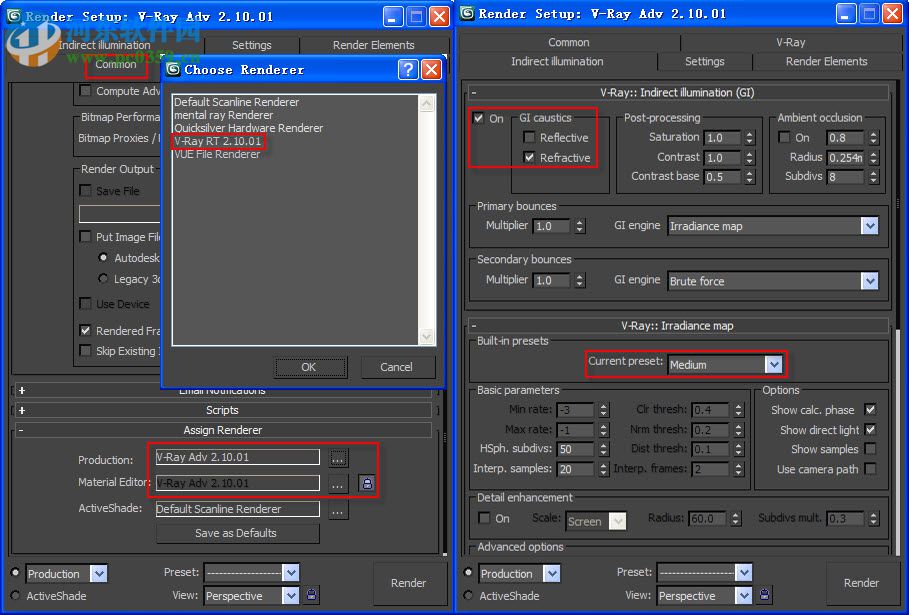
Task: Adjust HSph. subdivs spinner
Action: point(603,449)
